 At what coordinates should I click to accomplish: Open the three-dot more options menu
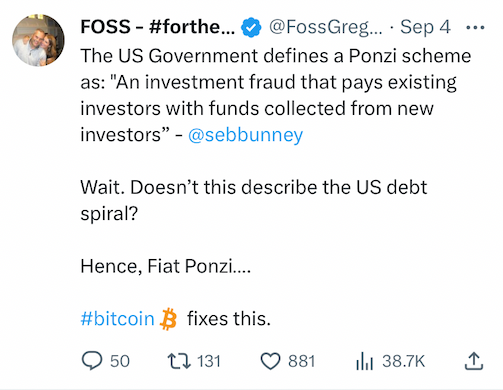[x=475, y=27]
